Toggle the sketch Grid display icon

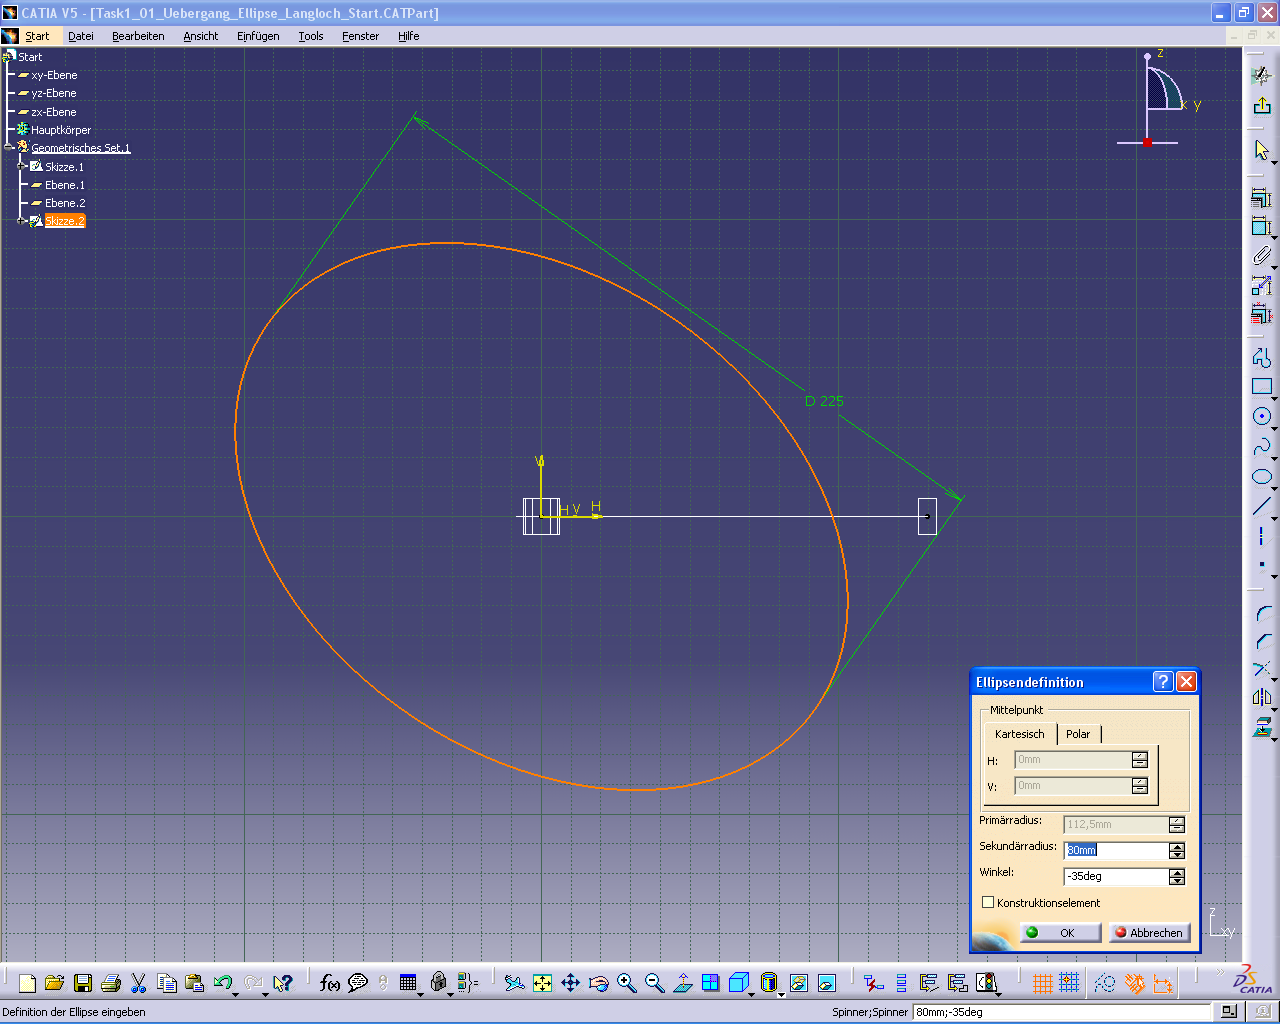click(1042, 983)
